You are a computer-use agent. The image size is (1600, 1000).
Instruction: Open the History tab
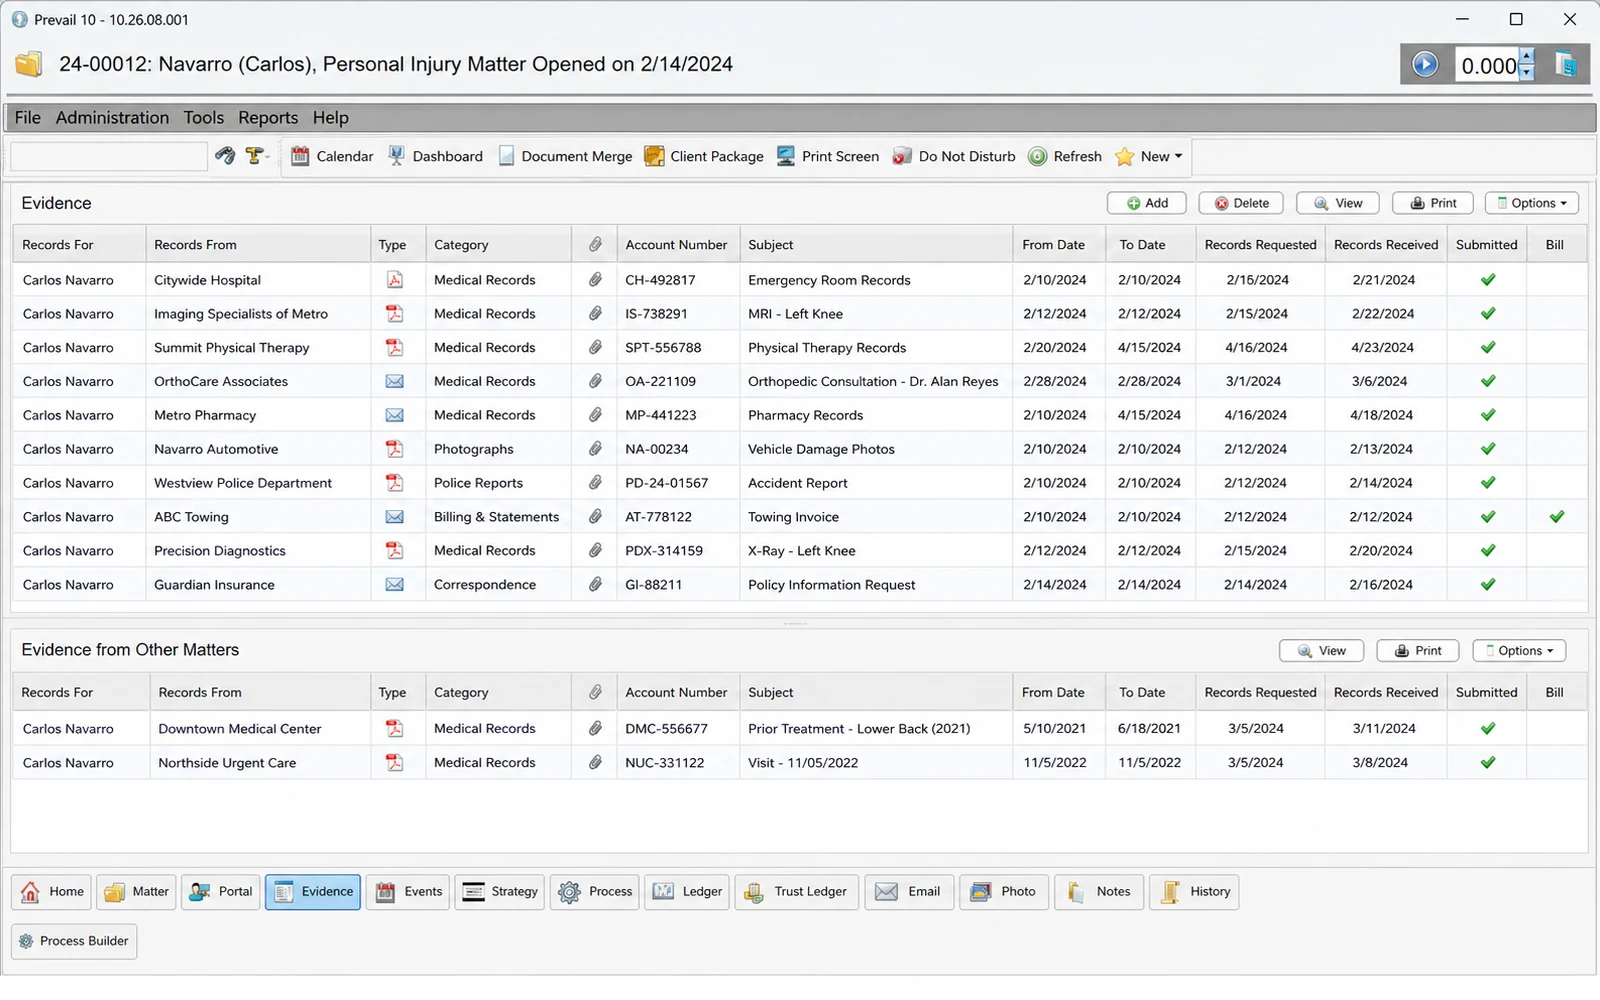pos(1194,892)
